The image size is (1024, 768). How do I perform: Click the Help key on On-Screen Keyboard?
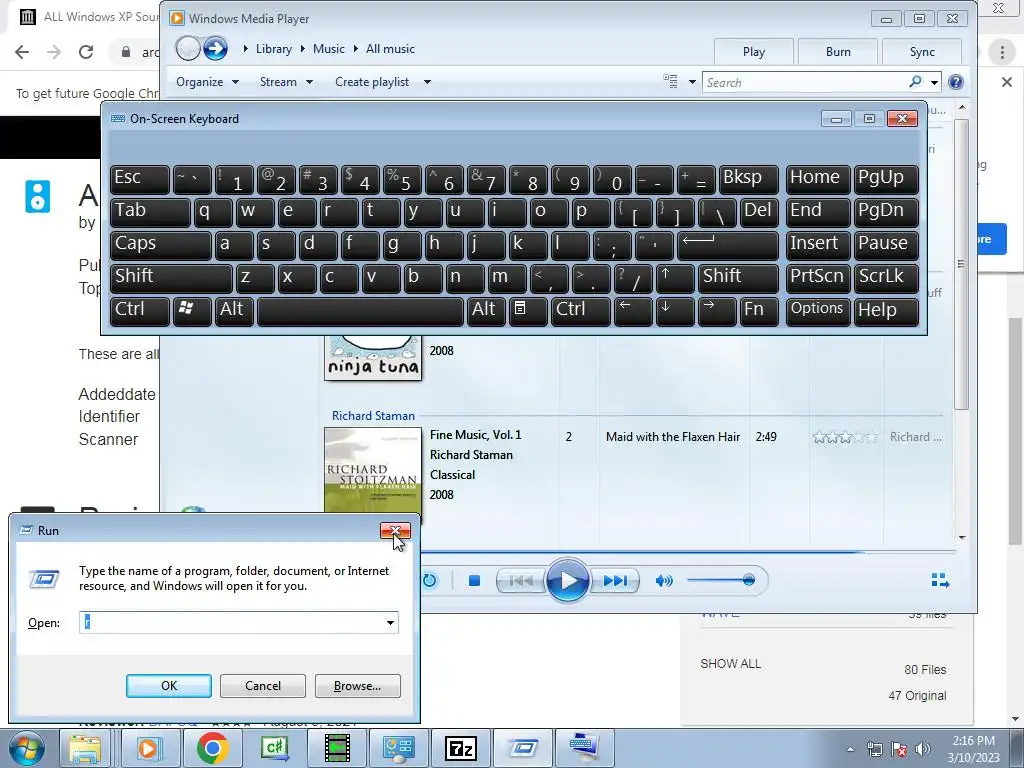tap(886, 311)
